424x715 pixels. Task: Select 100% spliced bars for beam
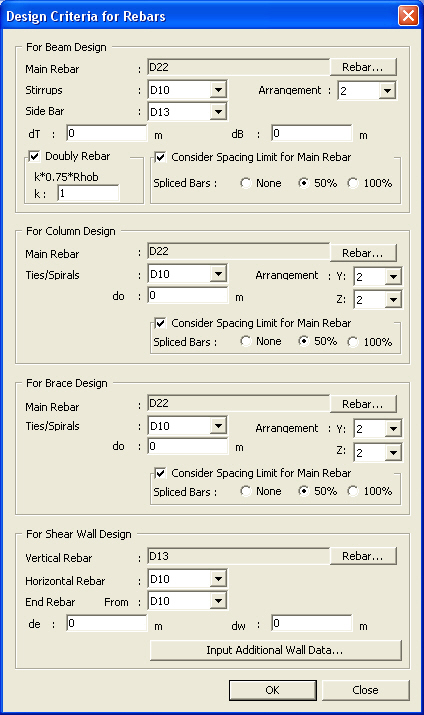coord(353,183)
